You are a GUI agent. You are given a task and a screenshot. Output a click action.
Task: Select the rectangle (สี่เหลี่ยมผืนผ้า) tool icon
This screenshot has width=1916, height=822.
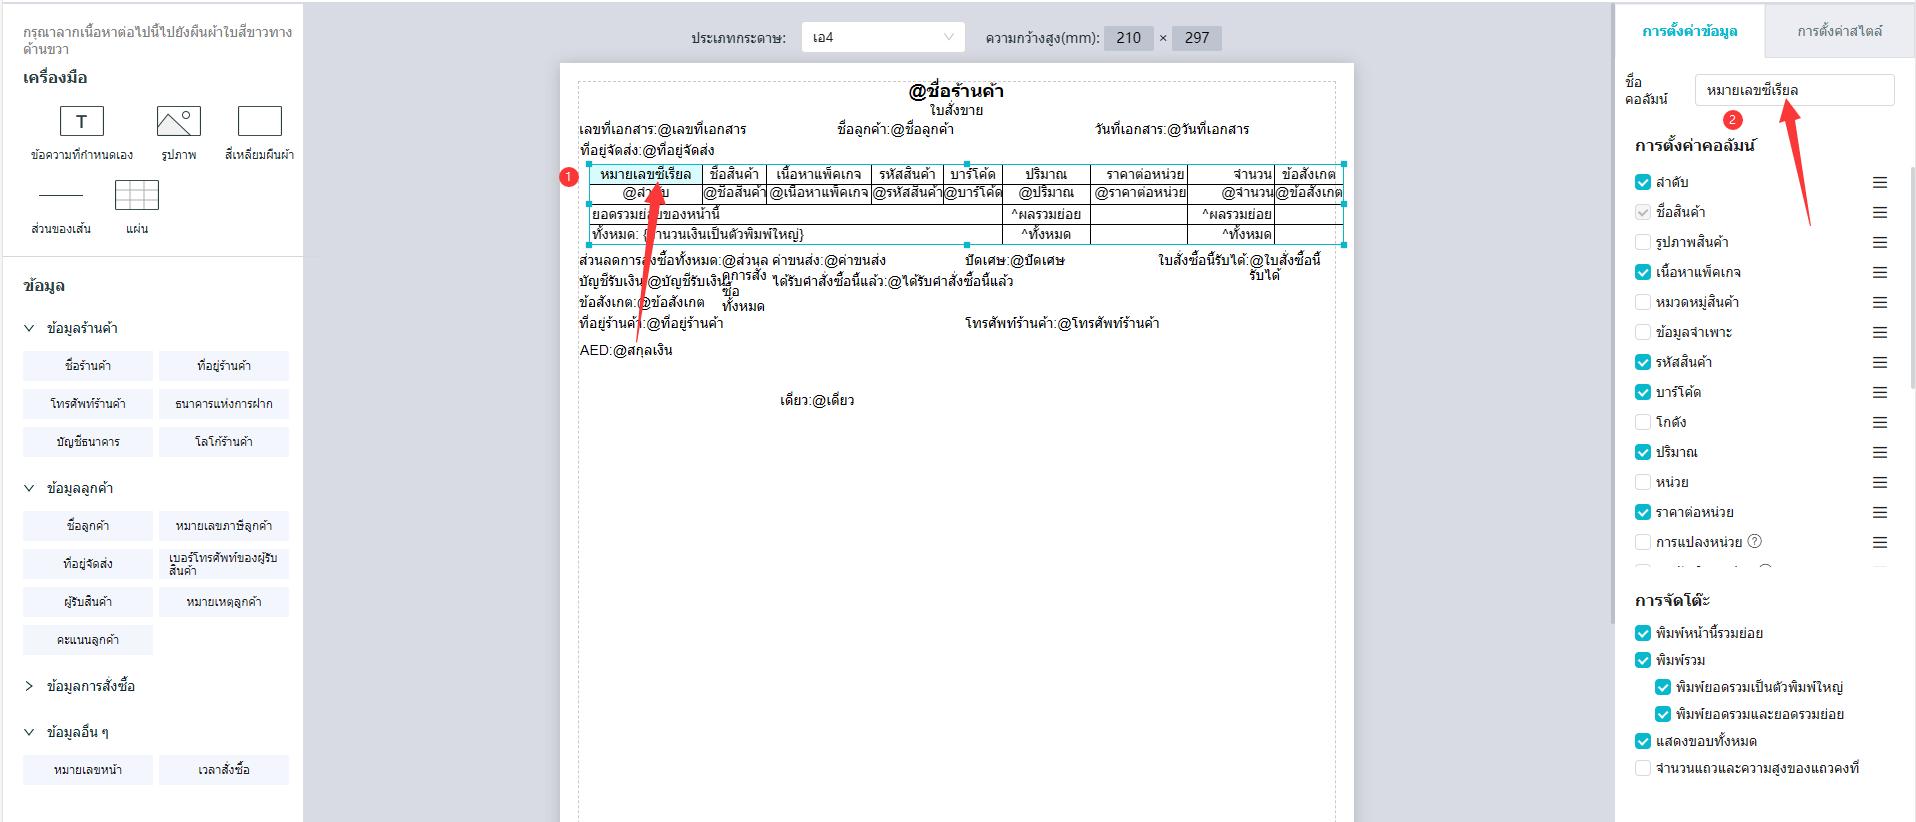[x=259, y=121]
